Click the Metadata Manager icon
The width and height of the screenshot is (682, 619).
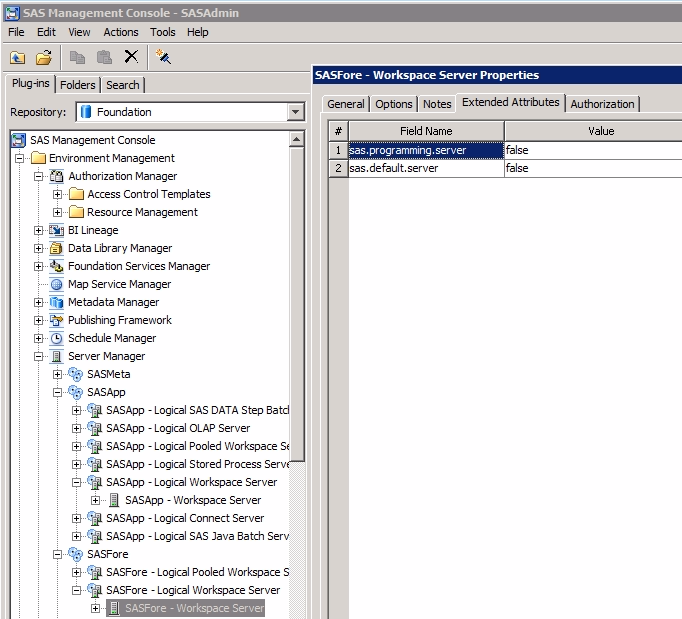coord(57,302)
